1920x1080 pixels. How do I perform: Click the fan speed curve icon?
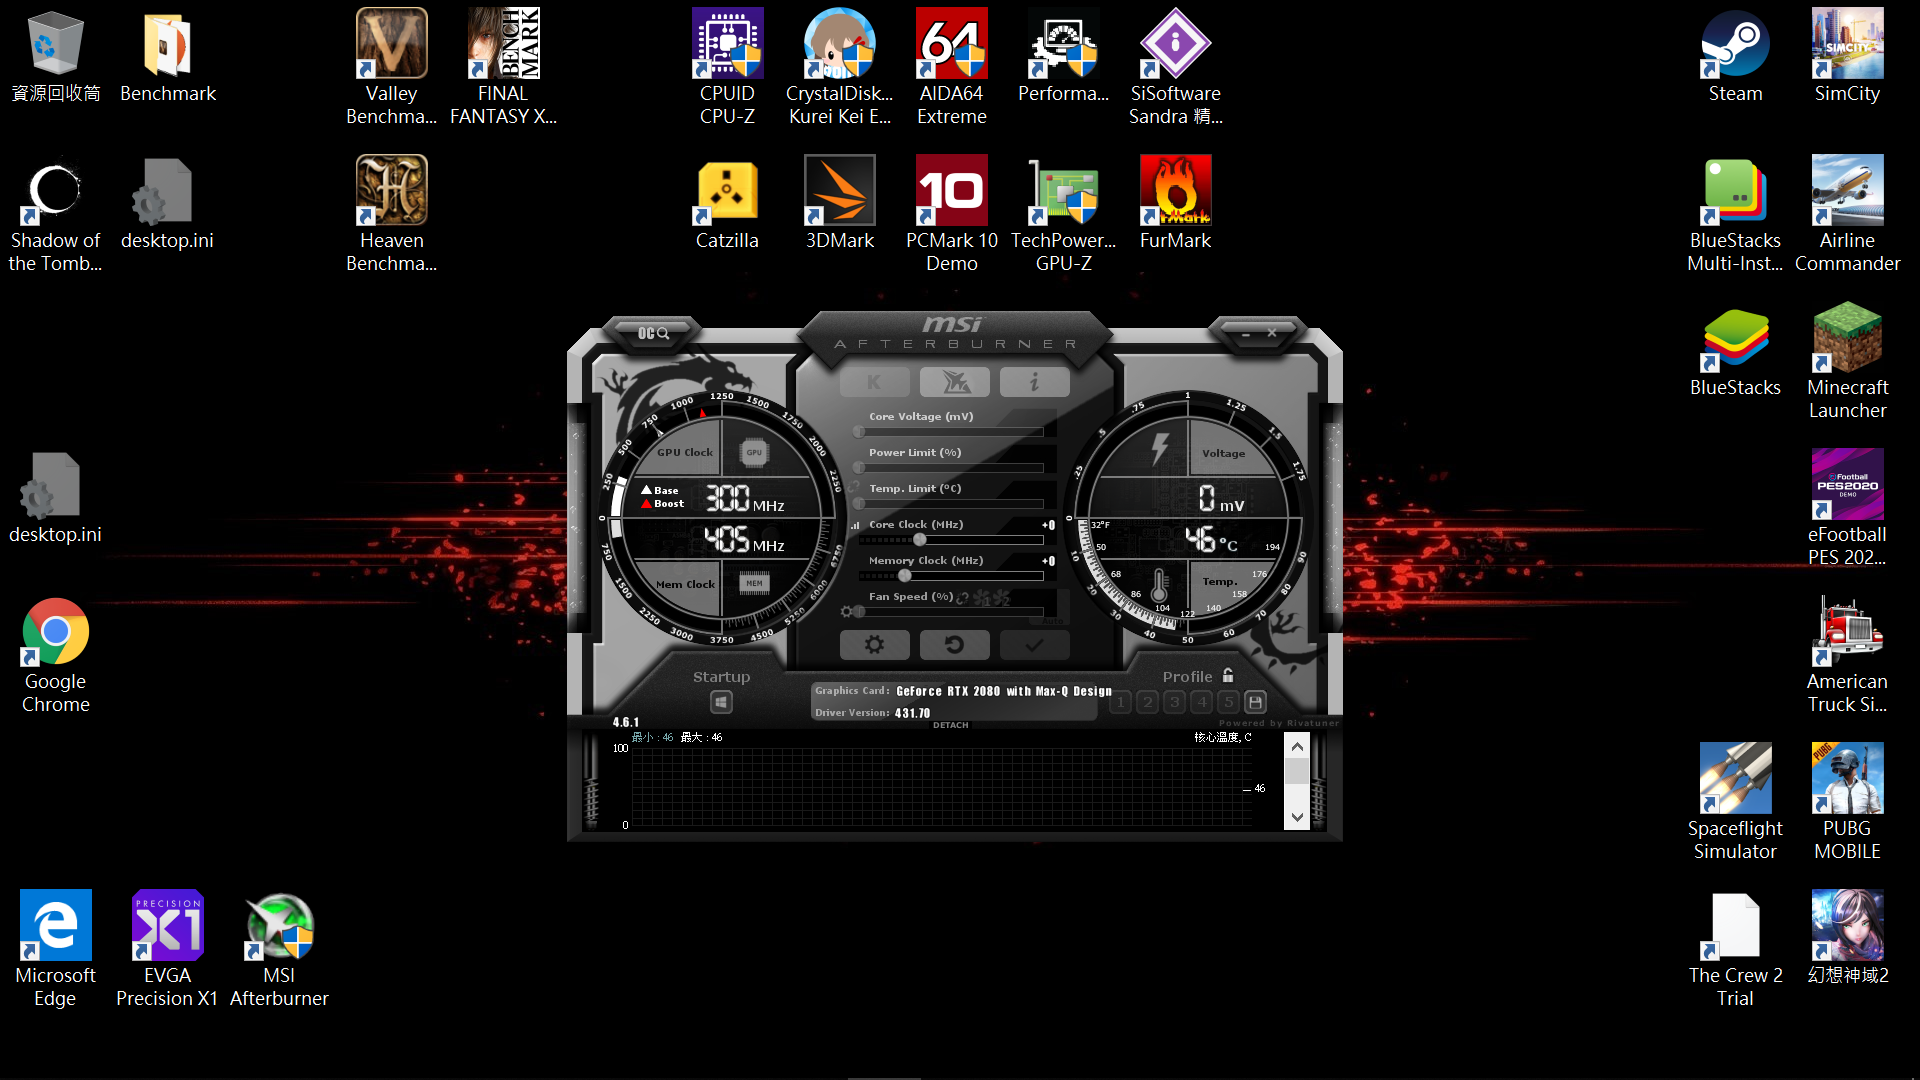[847, 611]
